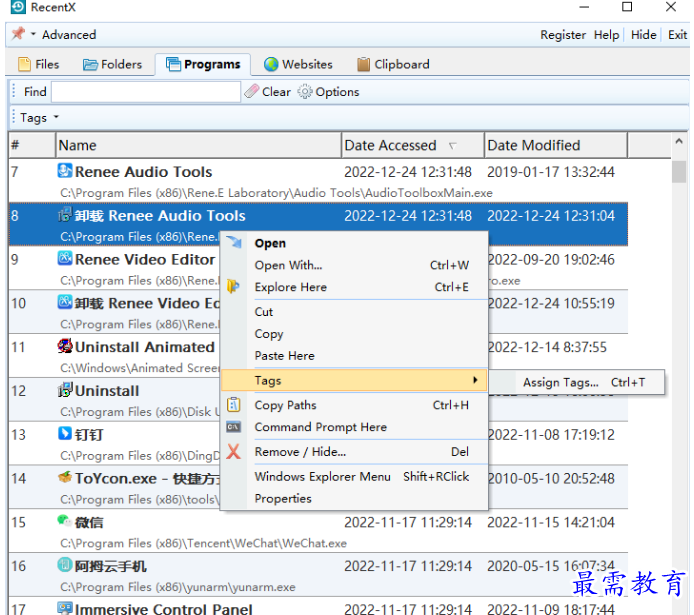Choose Copy Paths in the context menu
The width and height of the screenshot is (694, 615).
pyautogui.click(x=354, y=405)
